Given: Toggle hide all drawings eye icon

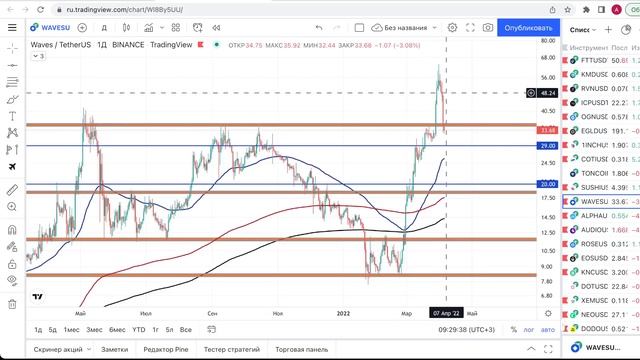Looking at the screenshot, I should (12, 280).
